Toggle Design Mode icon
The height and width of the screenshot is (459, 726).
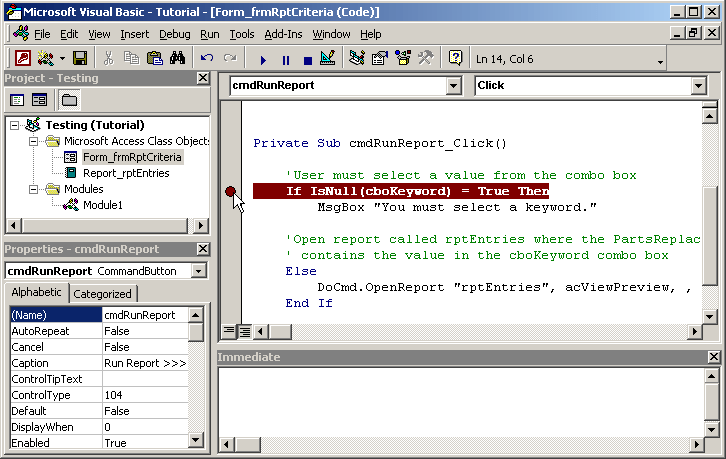(x=328, y=58)
